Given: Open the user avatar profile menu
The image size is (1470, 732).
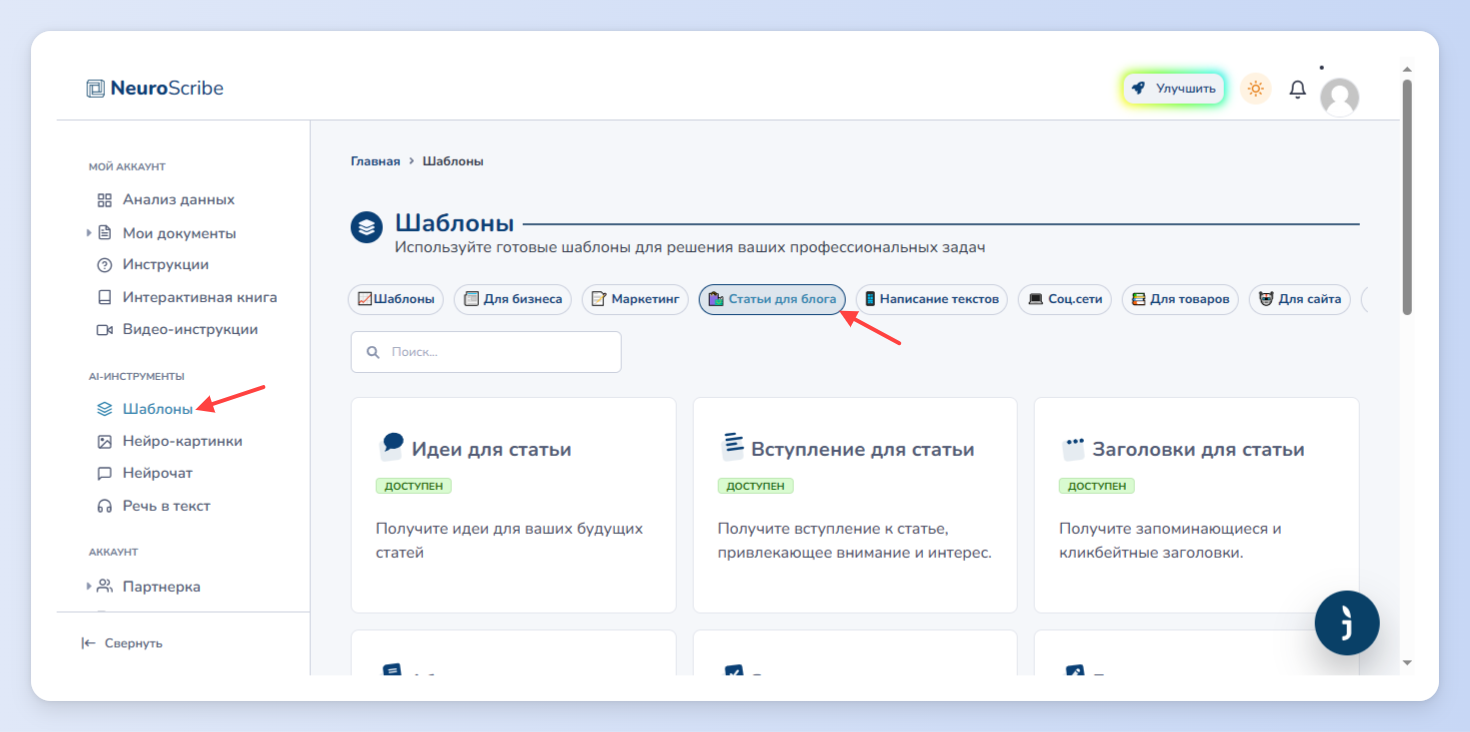Looking at the screenshot, I should click(1339, 97).
